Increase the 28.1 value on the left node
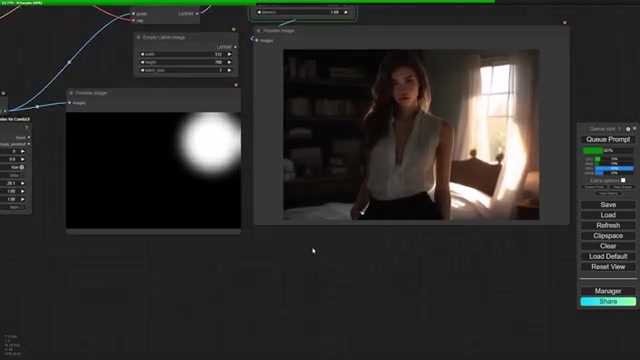 tap(22, 183)
